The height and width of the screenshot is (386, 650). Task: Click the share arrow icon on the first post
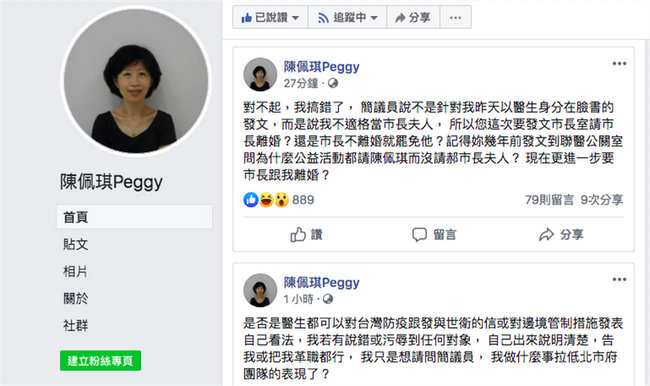pos(546,235)
